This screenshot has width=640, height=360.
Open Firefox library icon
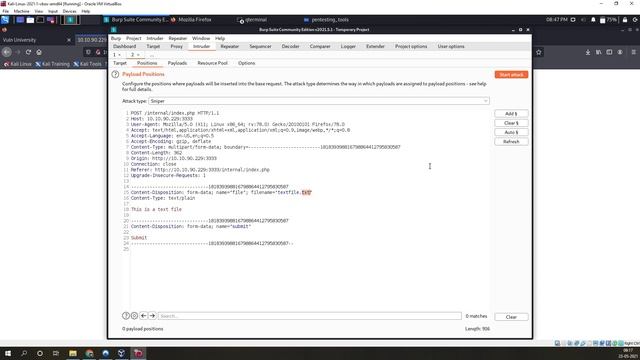click(598, 52)
